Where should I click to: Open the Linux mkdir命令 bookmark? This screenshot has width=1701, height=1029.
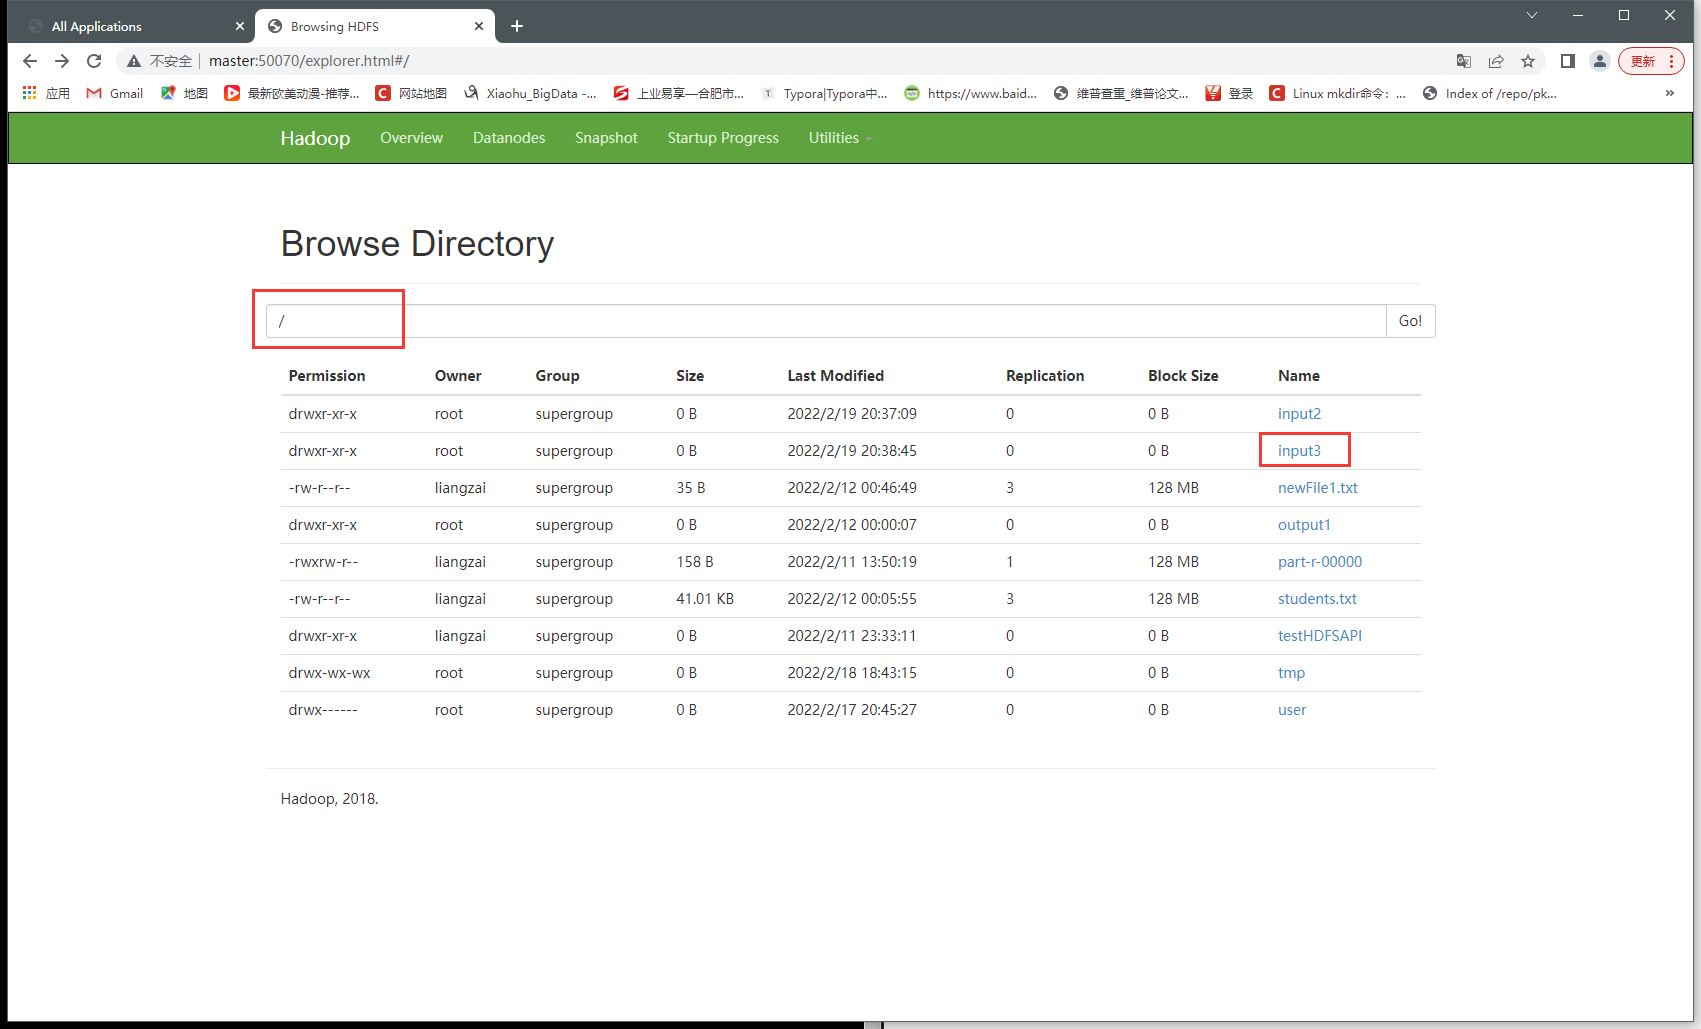point(1338,93)
